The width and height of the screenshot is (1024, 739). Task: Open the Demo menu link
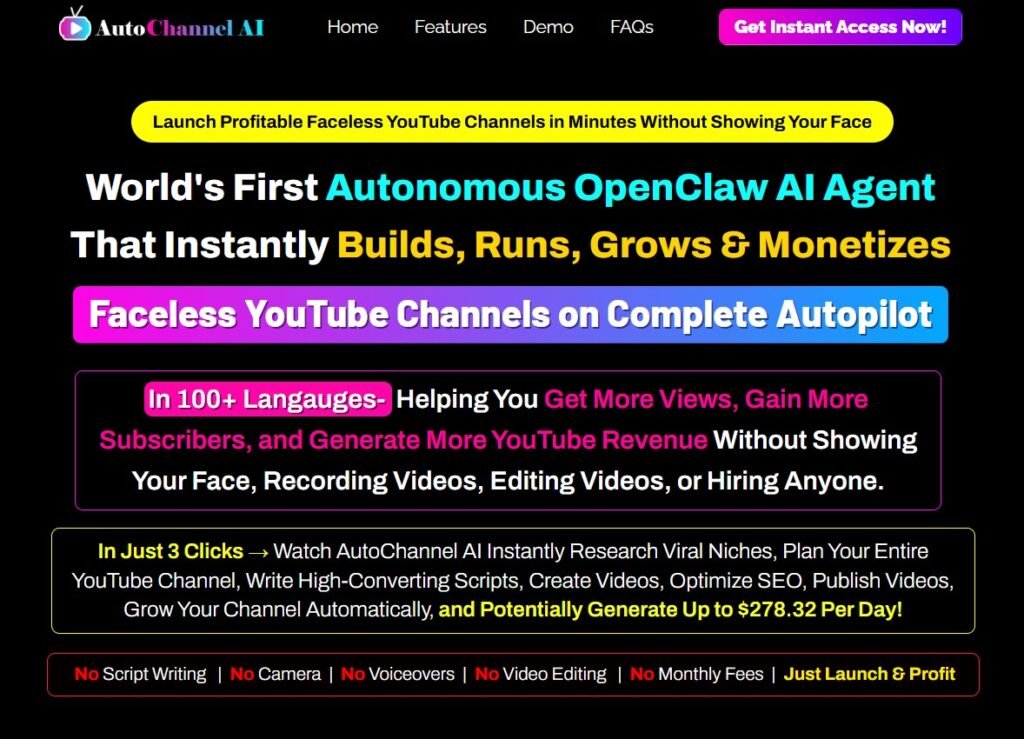[x=549, y=27]
